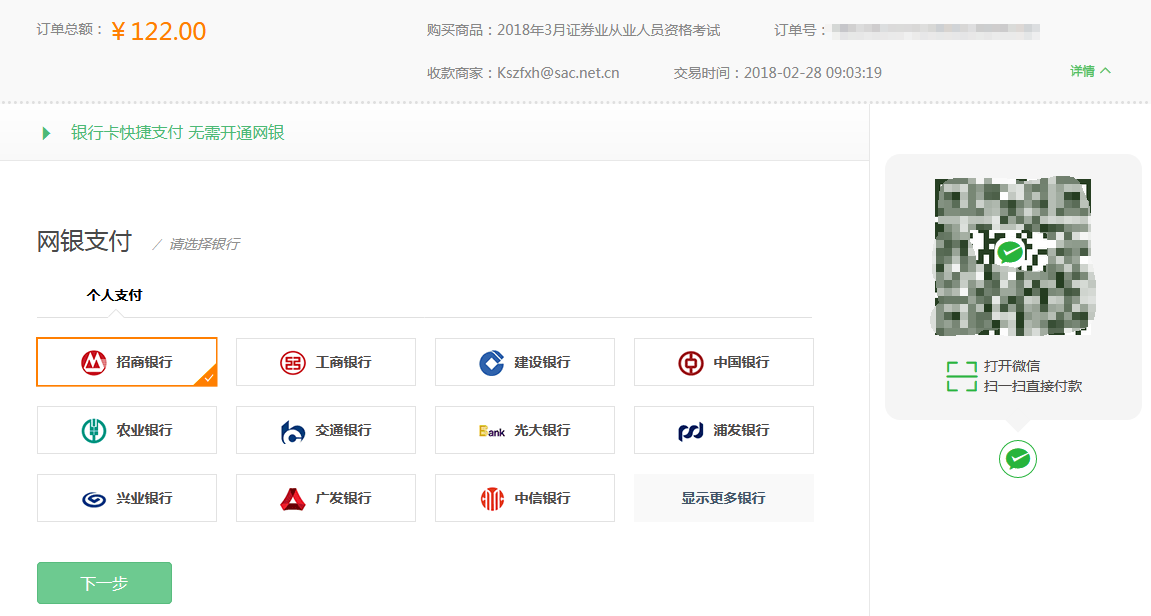
Task: Click the green WeChat icon below the QR panel
Action: click(x=1017, y=459)
